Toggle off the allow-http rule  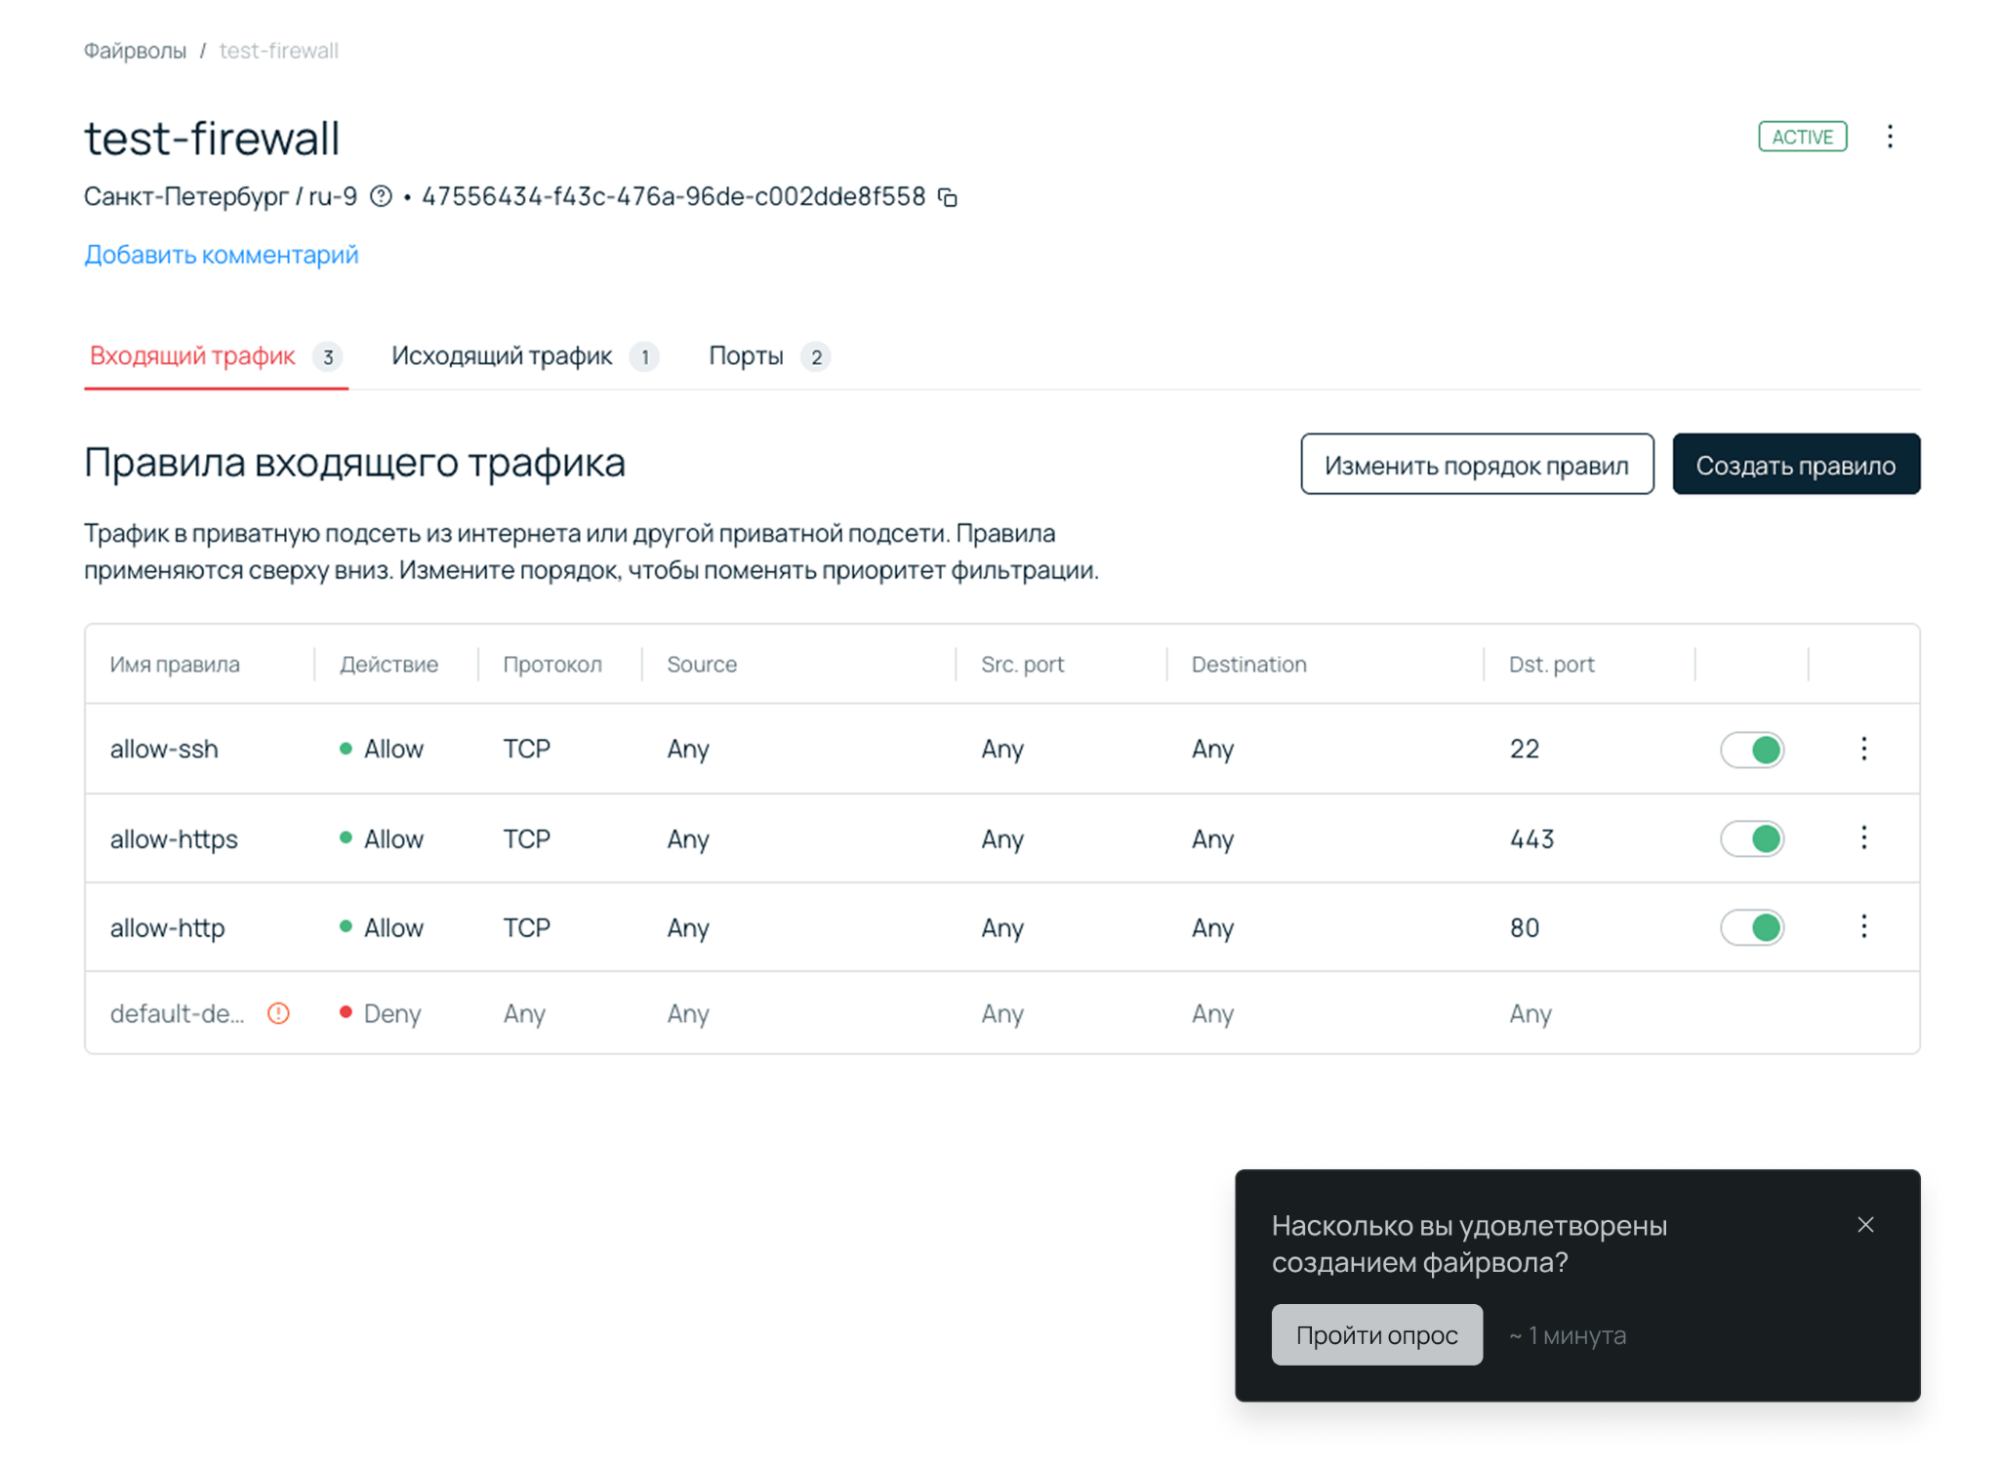pyautogui.click(x=1751, y=927)
